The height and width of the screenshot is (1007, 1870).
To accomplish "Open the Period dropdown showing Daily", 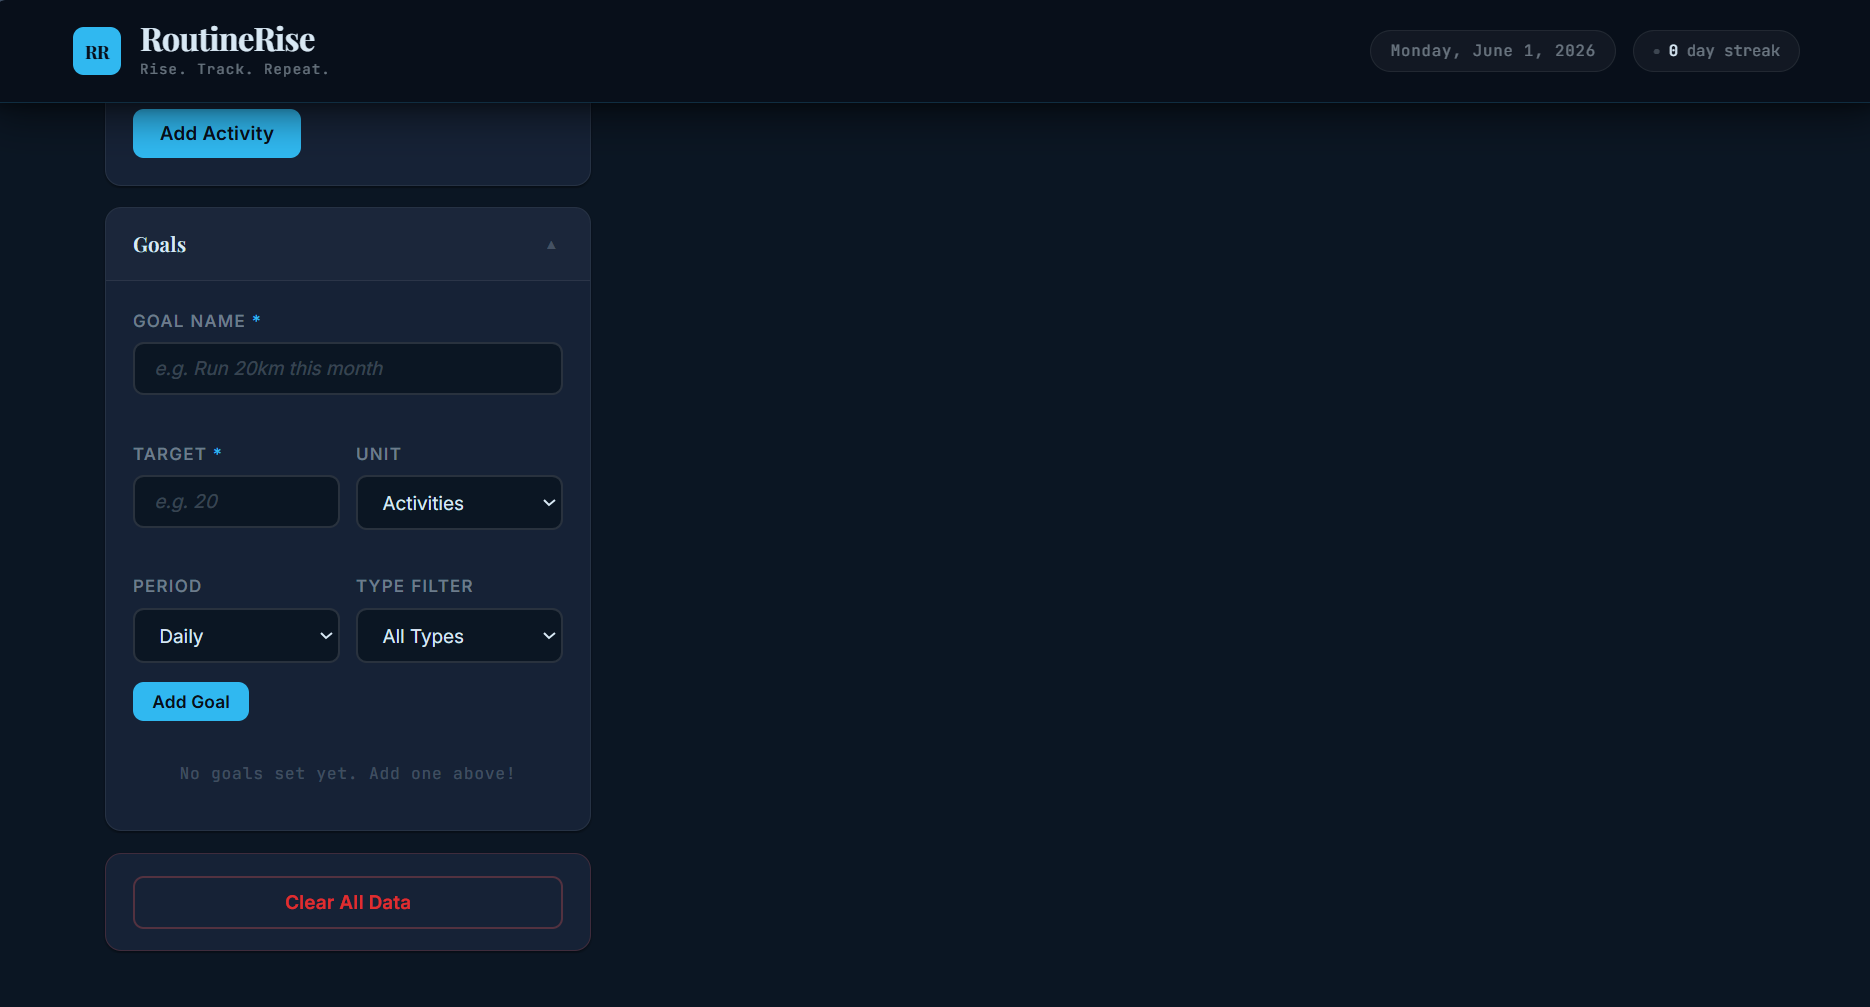I will [236, 635].
